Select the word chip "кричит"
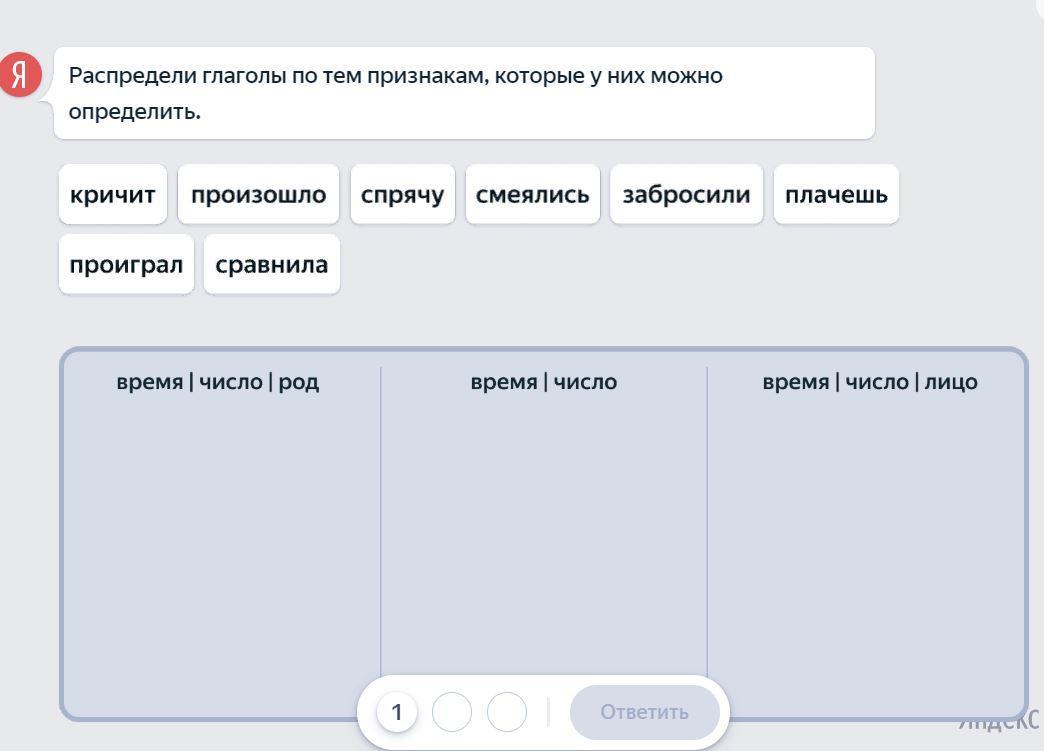 (113, 194)
